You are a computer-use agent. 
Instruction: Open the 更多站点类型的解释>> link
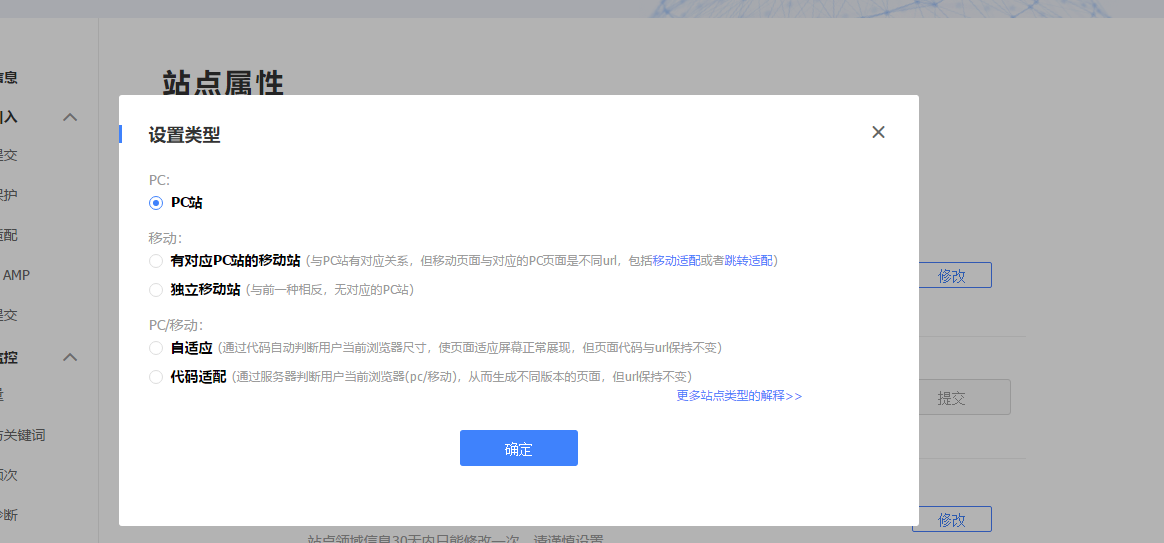tap(739, 396)
